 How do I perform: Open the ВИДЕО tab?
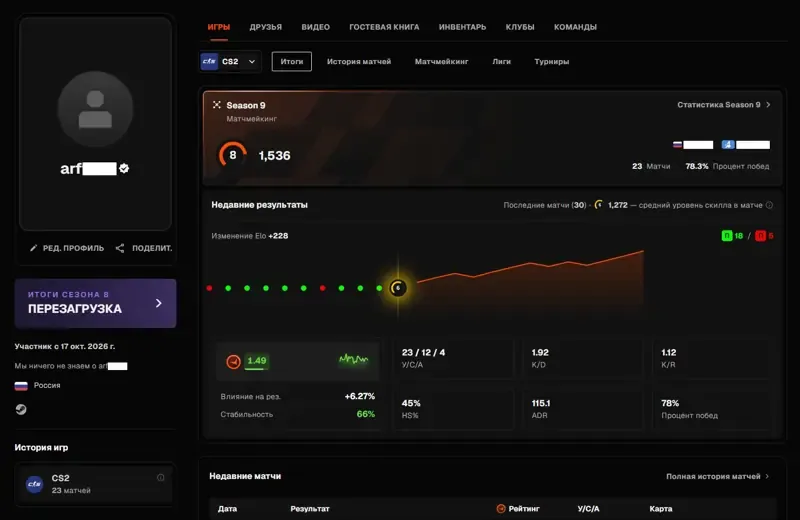pos(315,27)
